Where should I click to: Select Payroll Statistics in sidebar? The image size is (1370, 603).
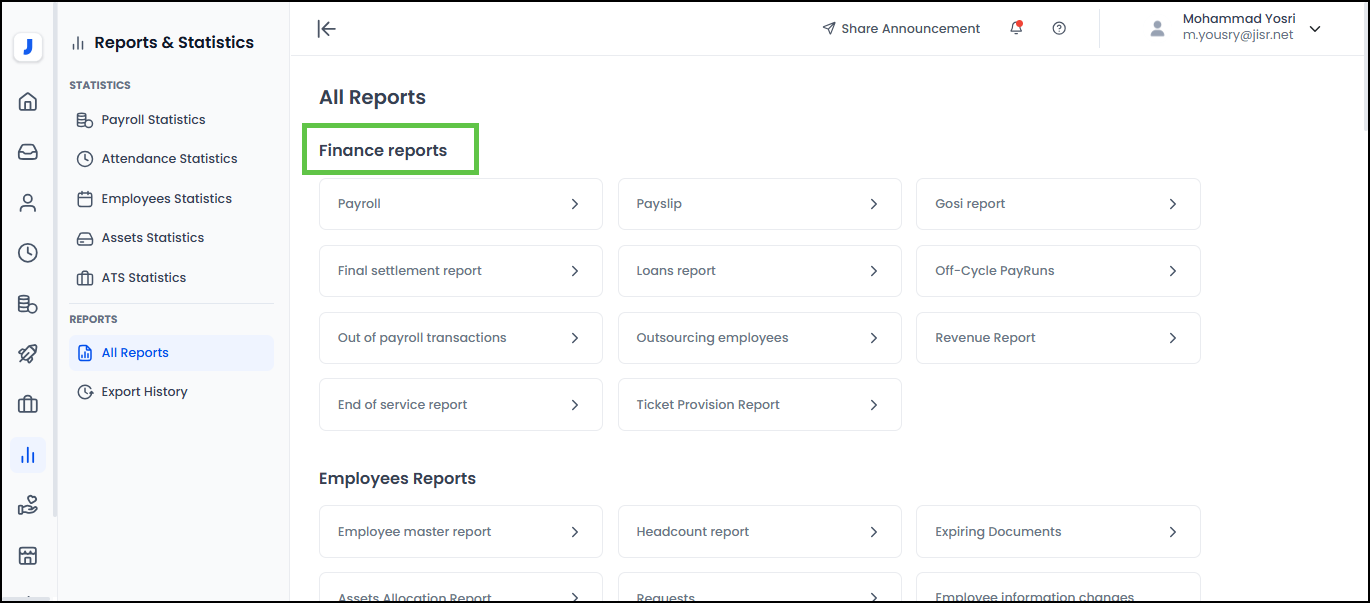[x=153, y=120]
